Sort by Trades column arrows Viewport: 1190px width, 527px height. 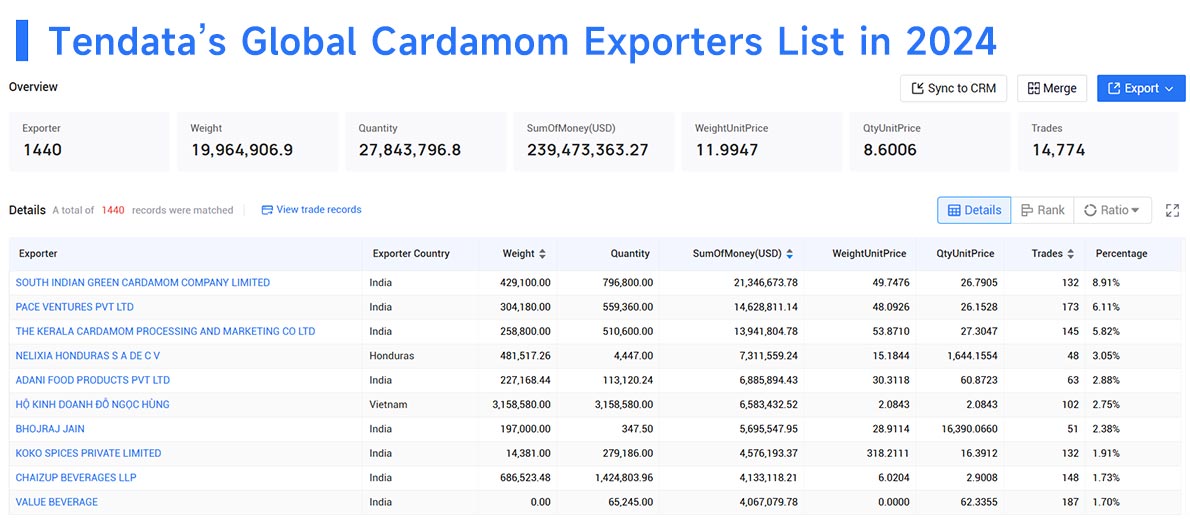click(1071, 254)
